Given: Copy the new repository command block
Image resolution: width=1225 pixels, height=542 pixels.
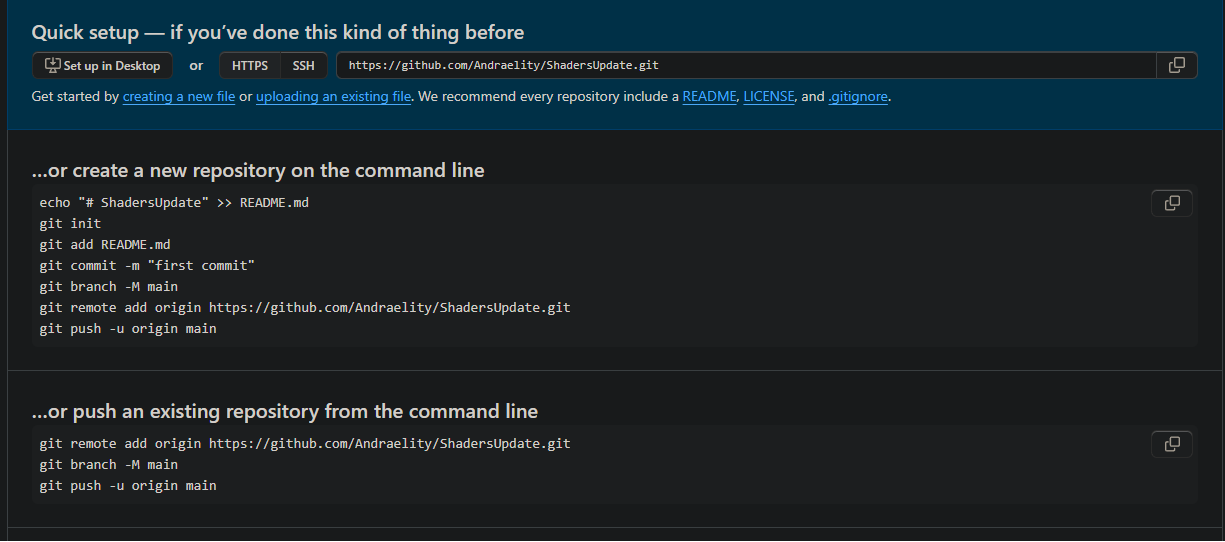Looking at the screenshot, I should (x=1172, y=203).
